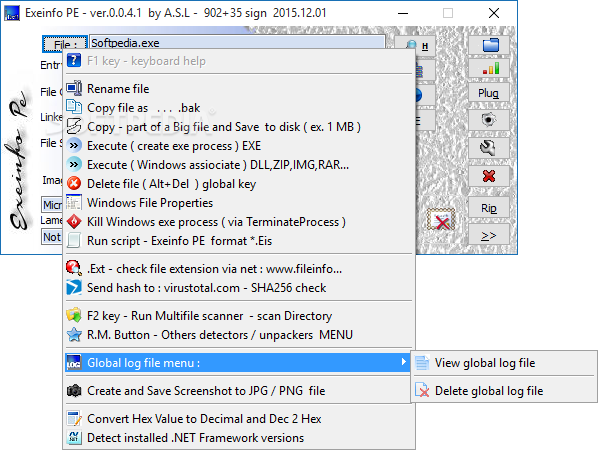Image resolution: width=598 pixels, height=450 pixels.
Task: Open the Plug button
Action: tap(489, 93)
